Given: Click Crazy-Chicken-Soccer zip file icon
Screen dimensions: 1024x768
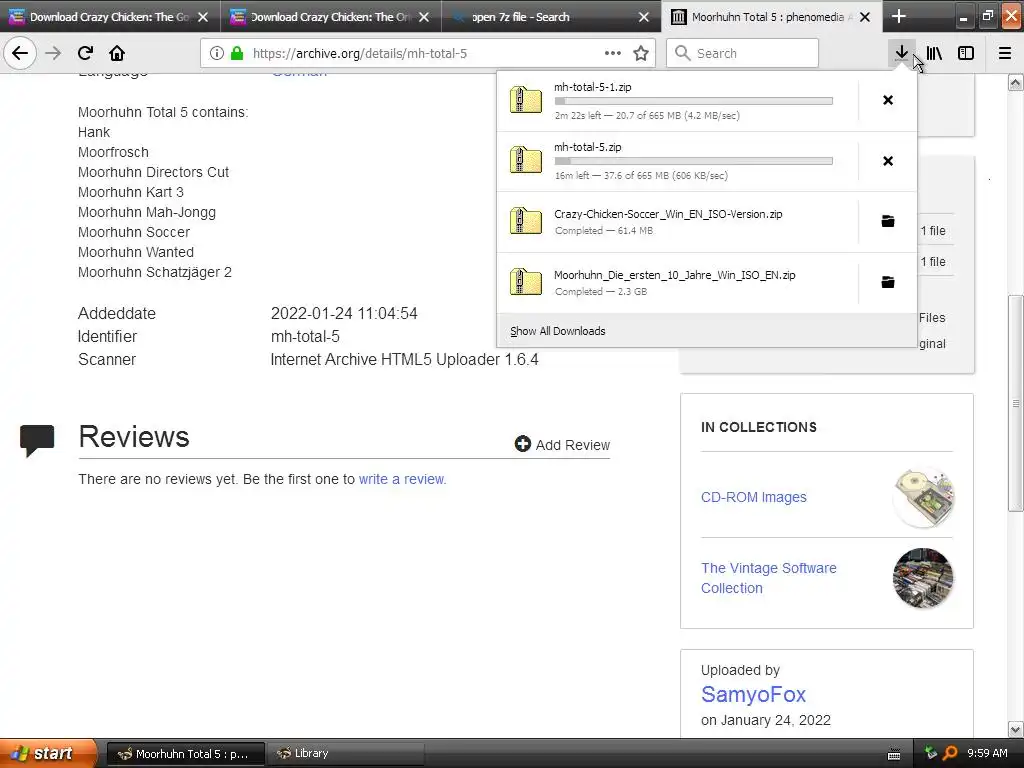Looking at the screenshot, I should [526, 221].
